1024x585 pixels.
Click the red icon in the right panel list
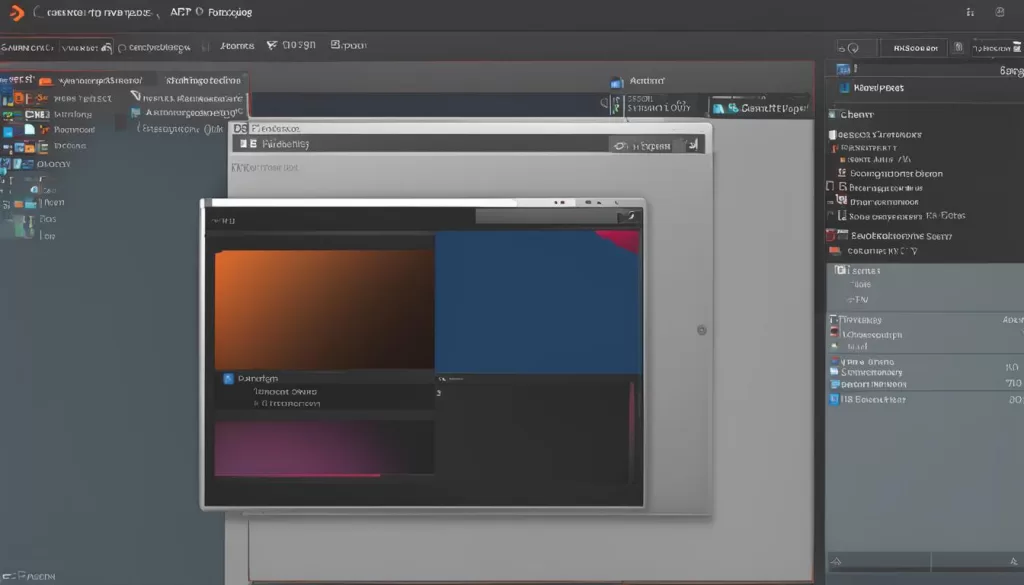(x=830, y=236)
